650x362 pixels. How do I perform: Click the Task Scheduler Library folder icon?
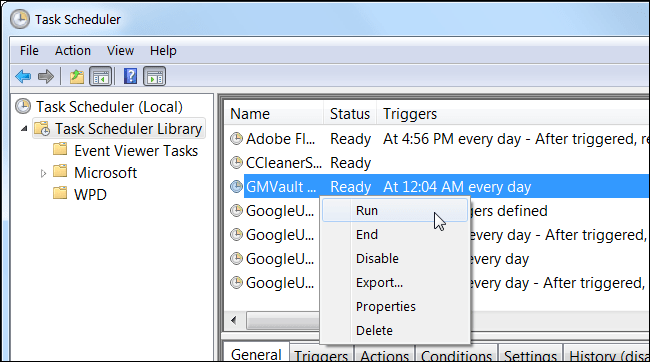(42, 129)
